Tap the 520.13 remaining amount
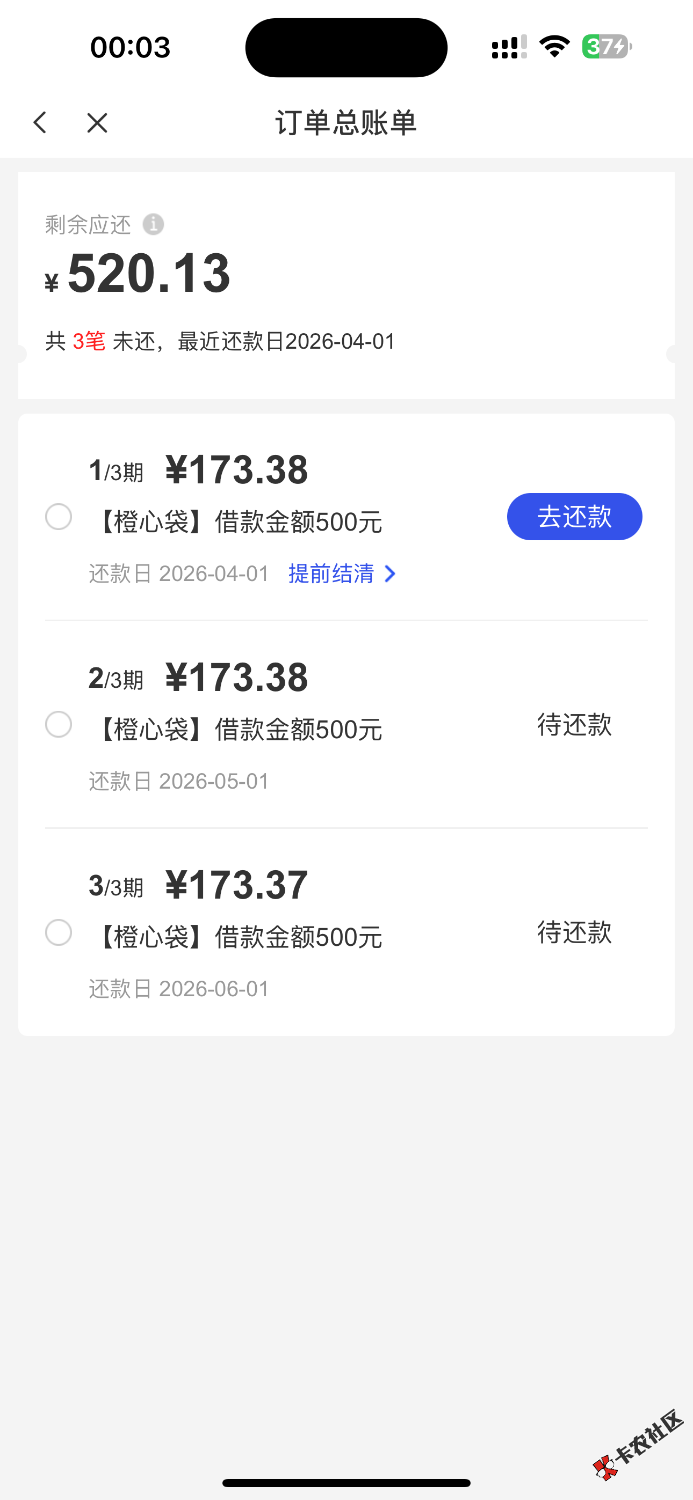Viewport: 693px width, 1500px height. pos(149,274)
